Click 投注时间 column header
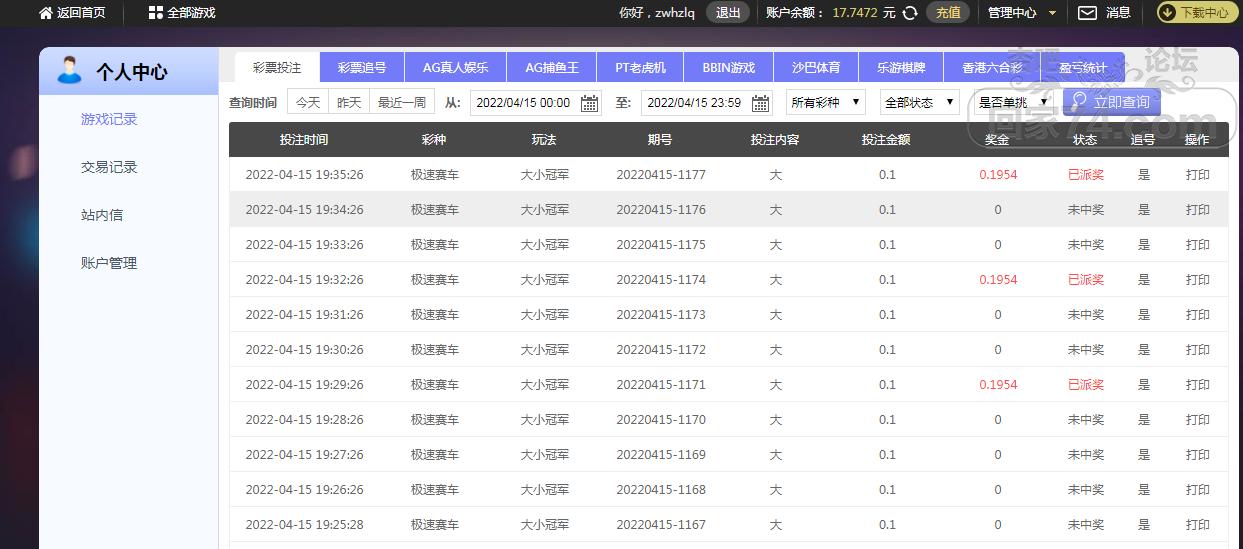The image size is (1243, 549). (304, 140)
